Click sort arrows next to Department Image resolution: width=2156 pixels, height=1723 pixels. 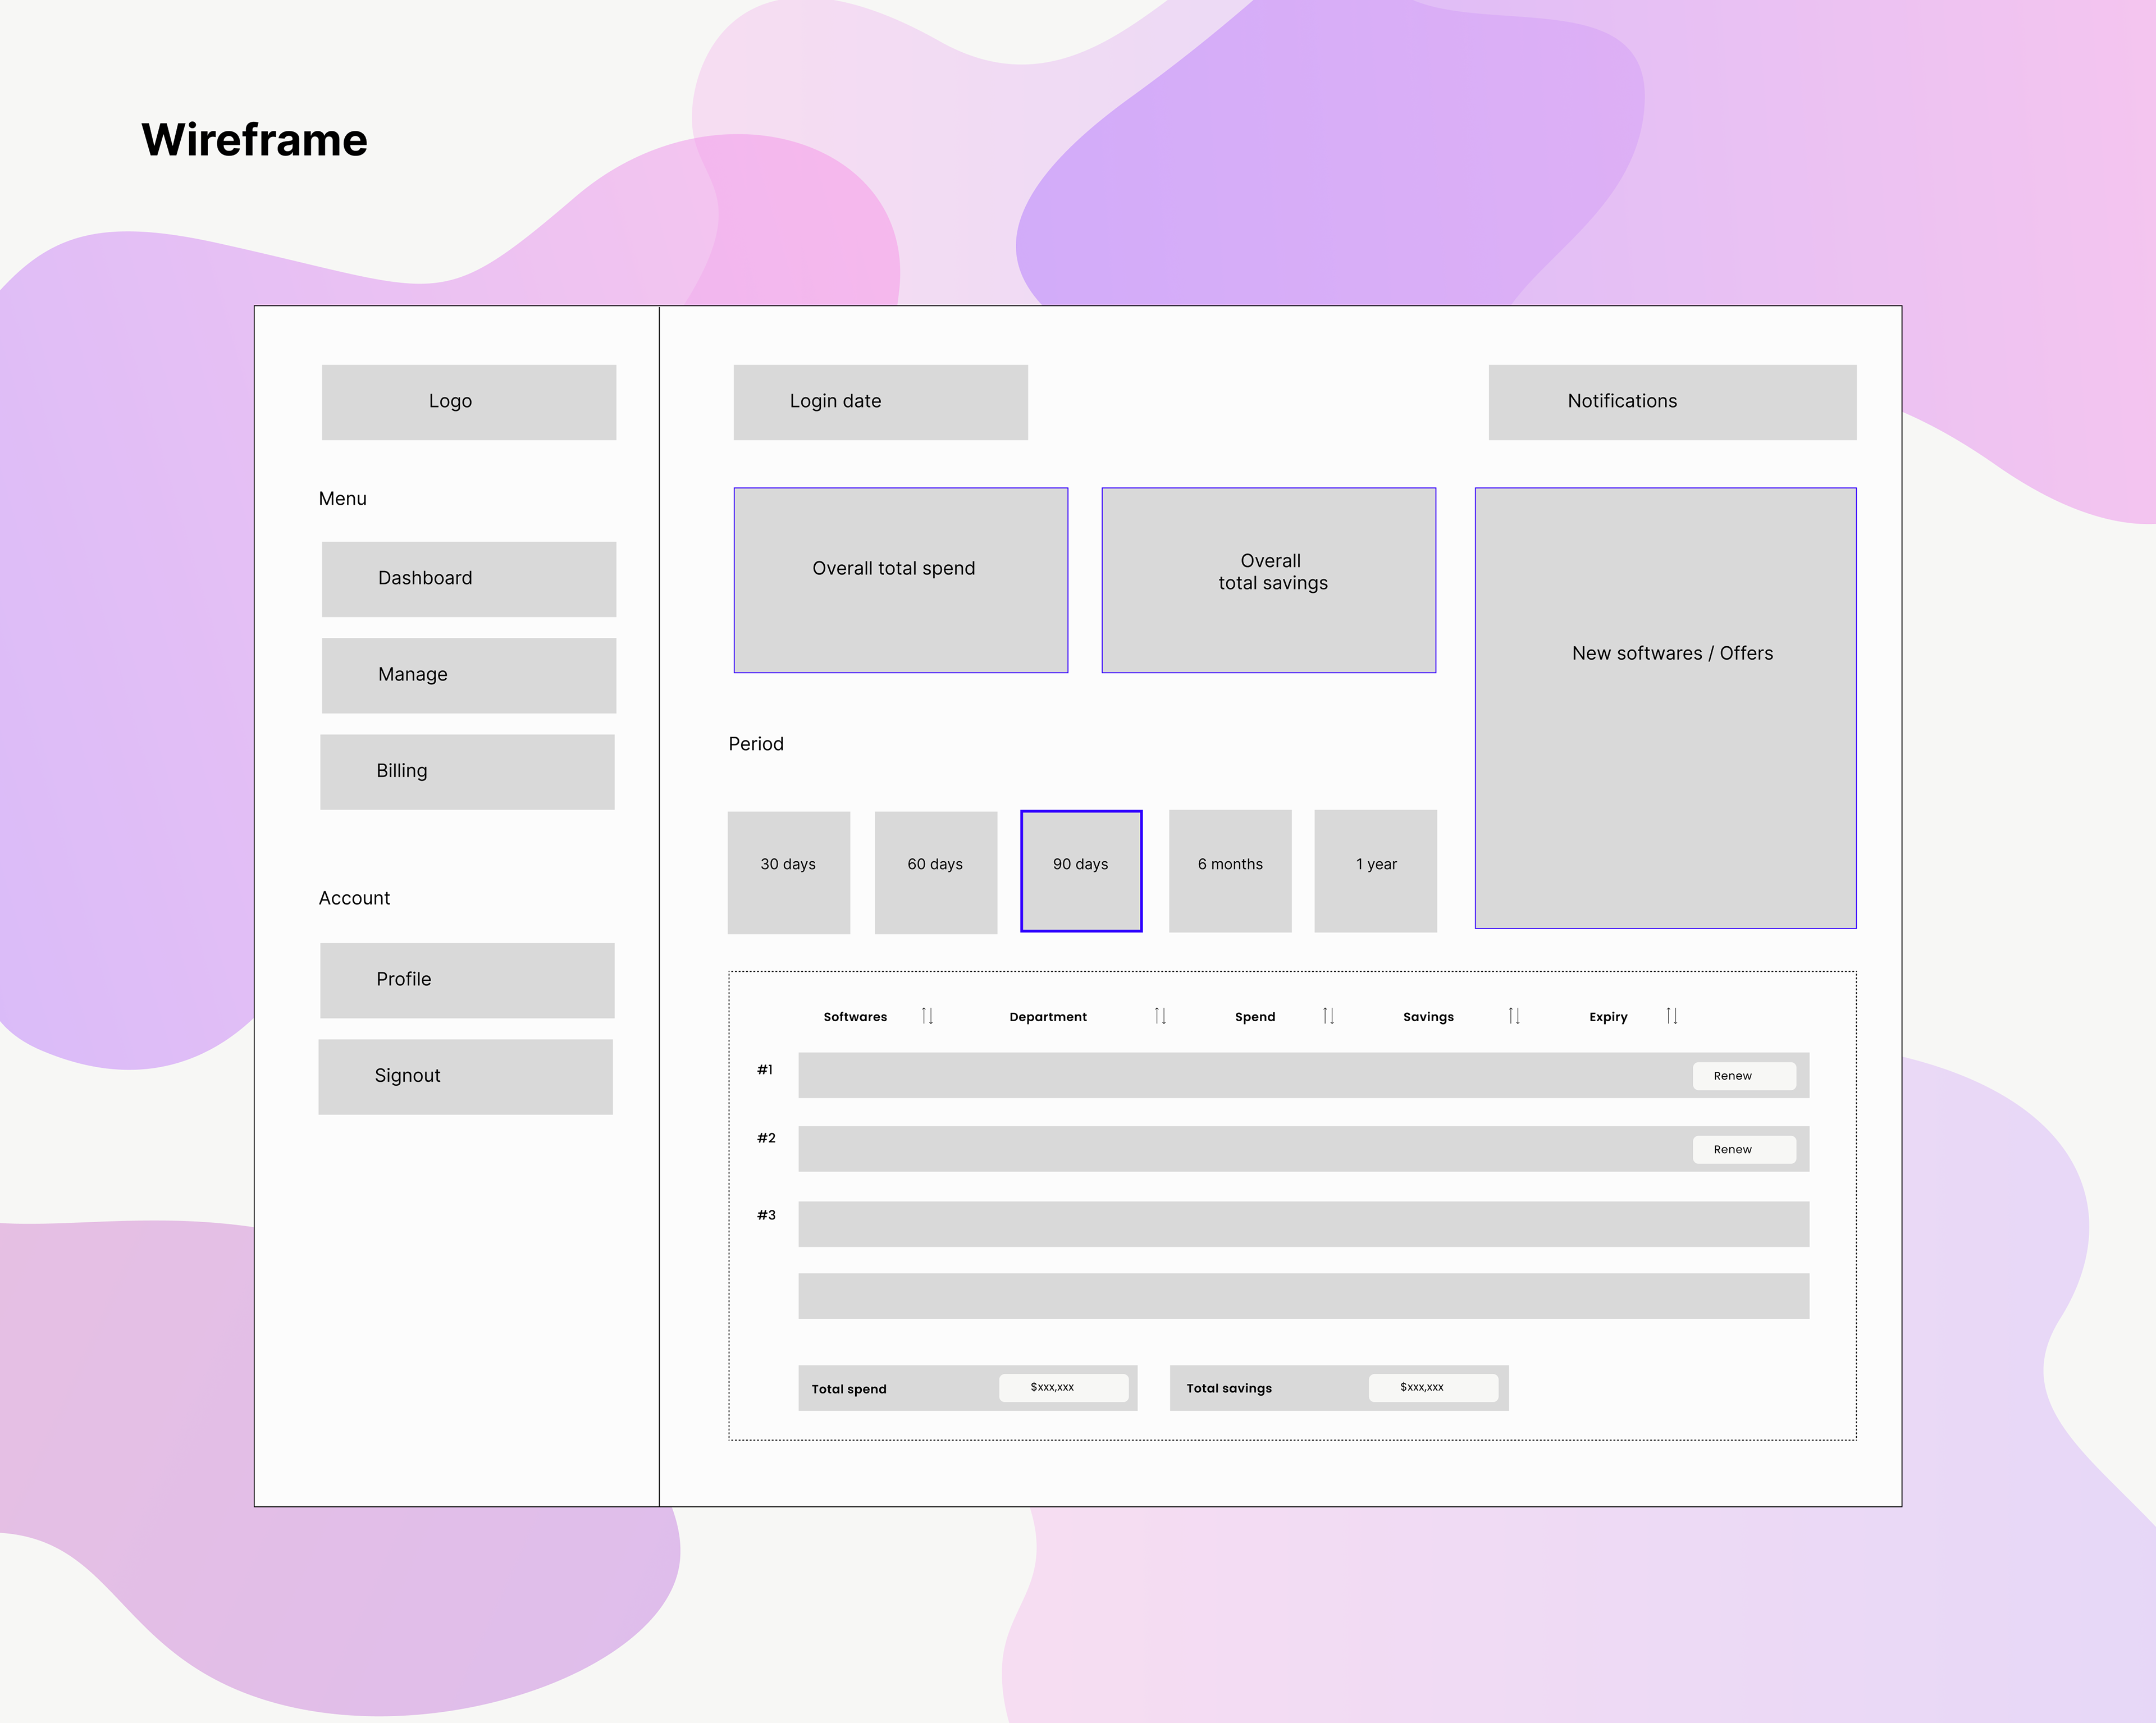pos(1160,1016)
